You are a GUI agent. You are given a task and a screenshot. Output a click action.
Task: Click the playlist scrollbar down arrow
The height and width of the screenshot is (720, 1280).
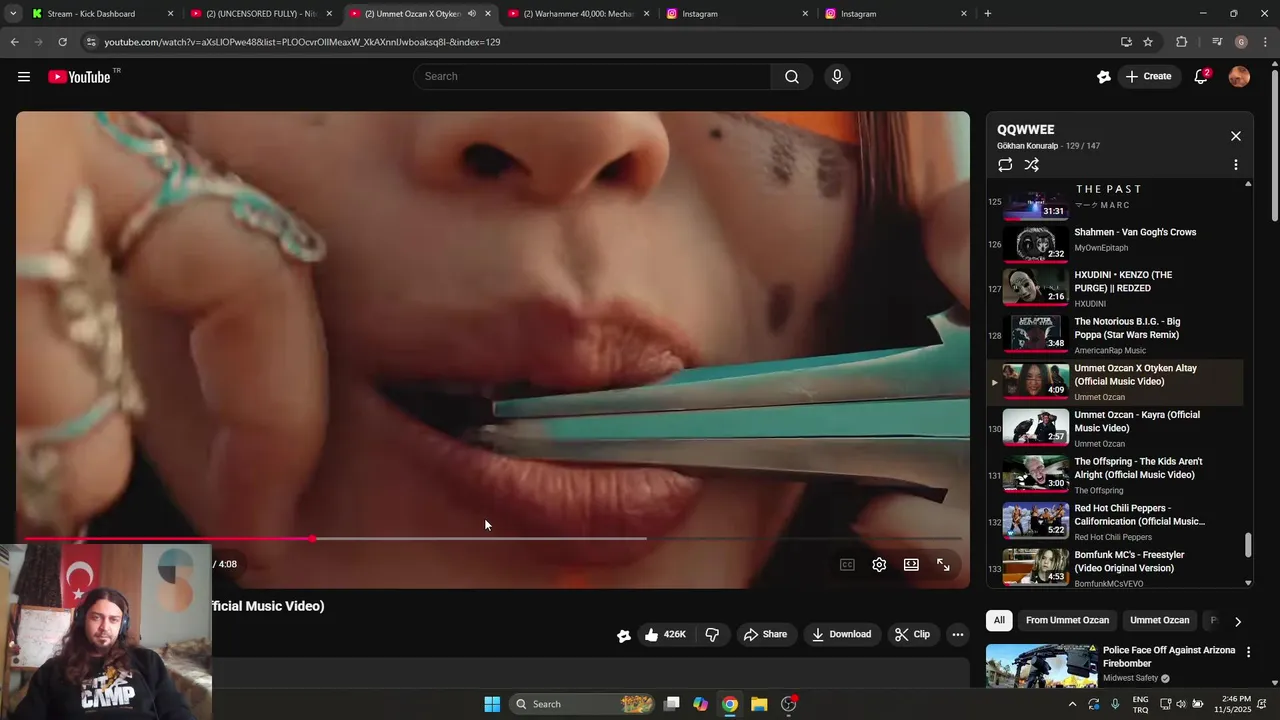click(1248, 583)
